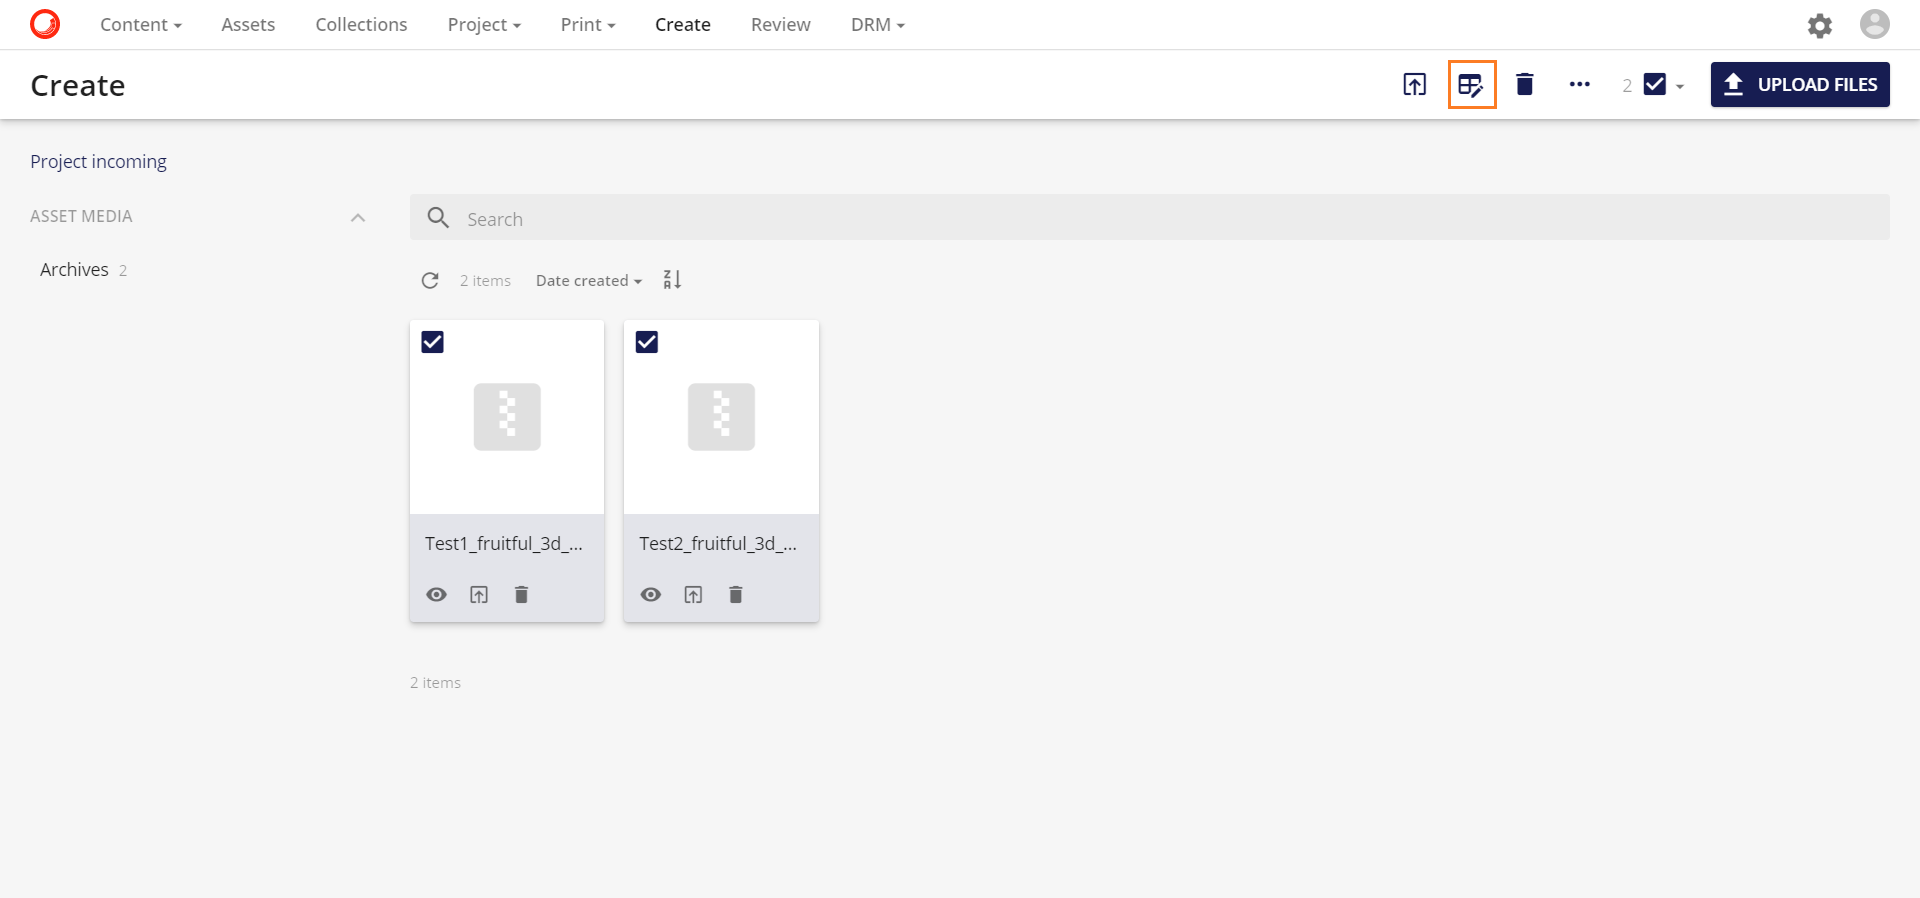Open the Review tab
This screenshot has height=898, width=1920.
[780, 25]
